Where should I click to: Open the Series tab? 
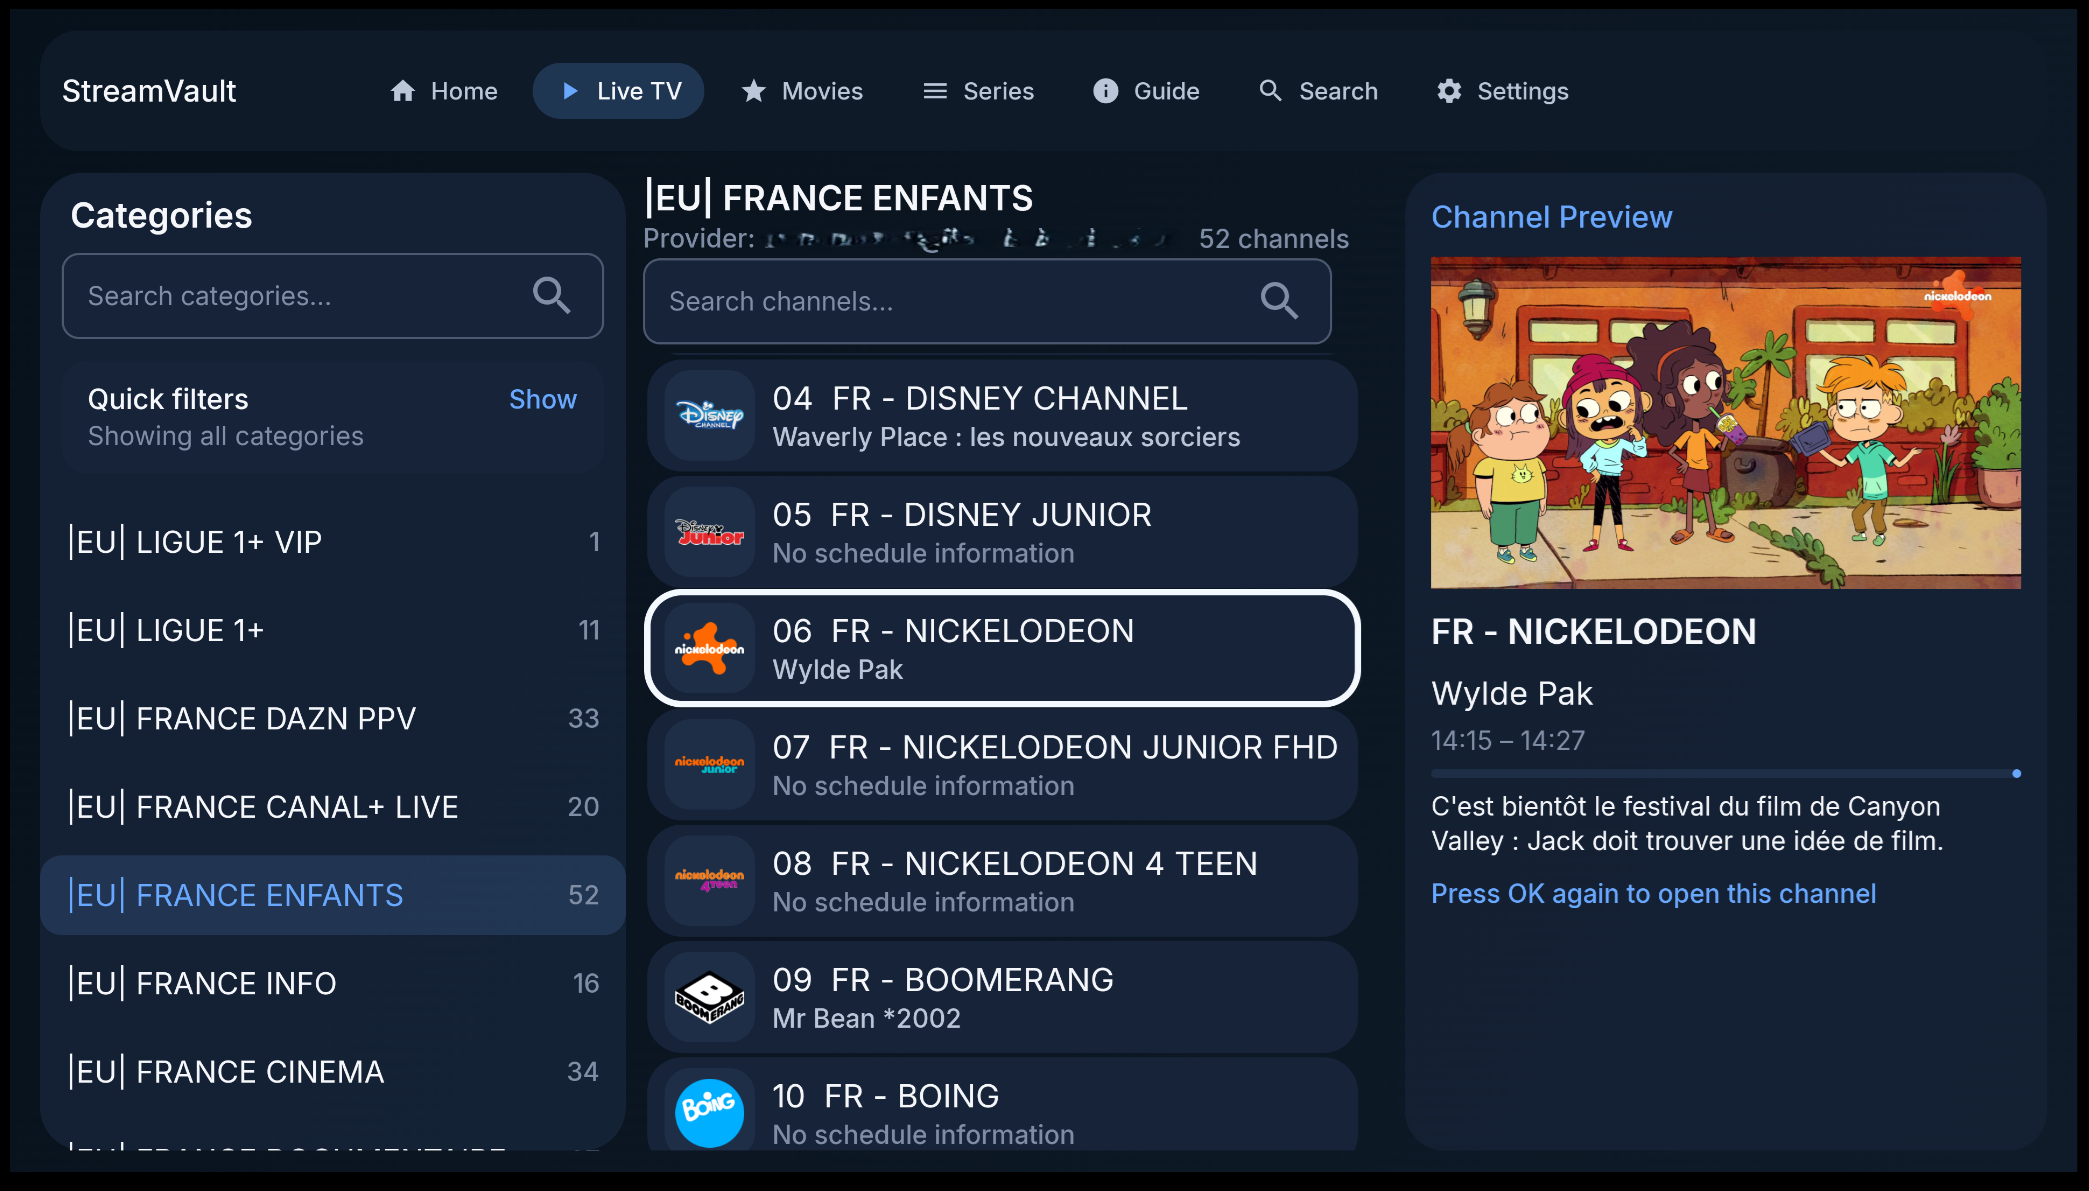click(978, 91)
